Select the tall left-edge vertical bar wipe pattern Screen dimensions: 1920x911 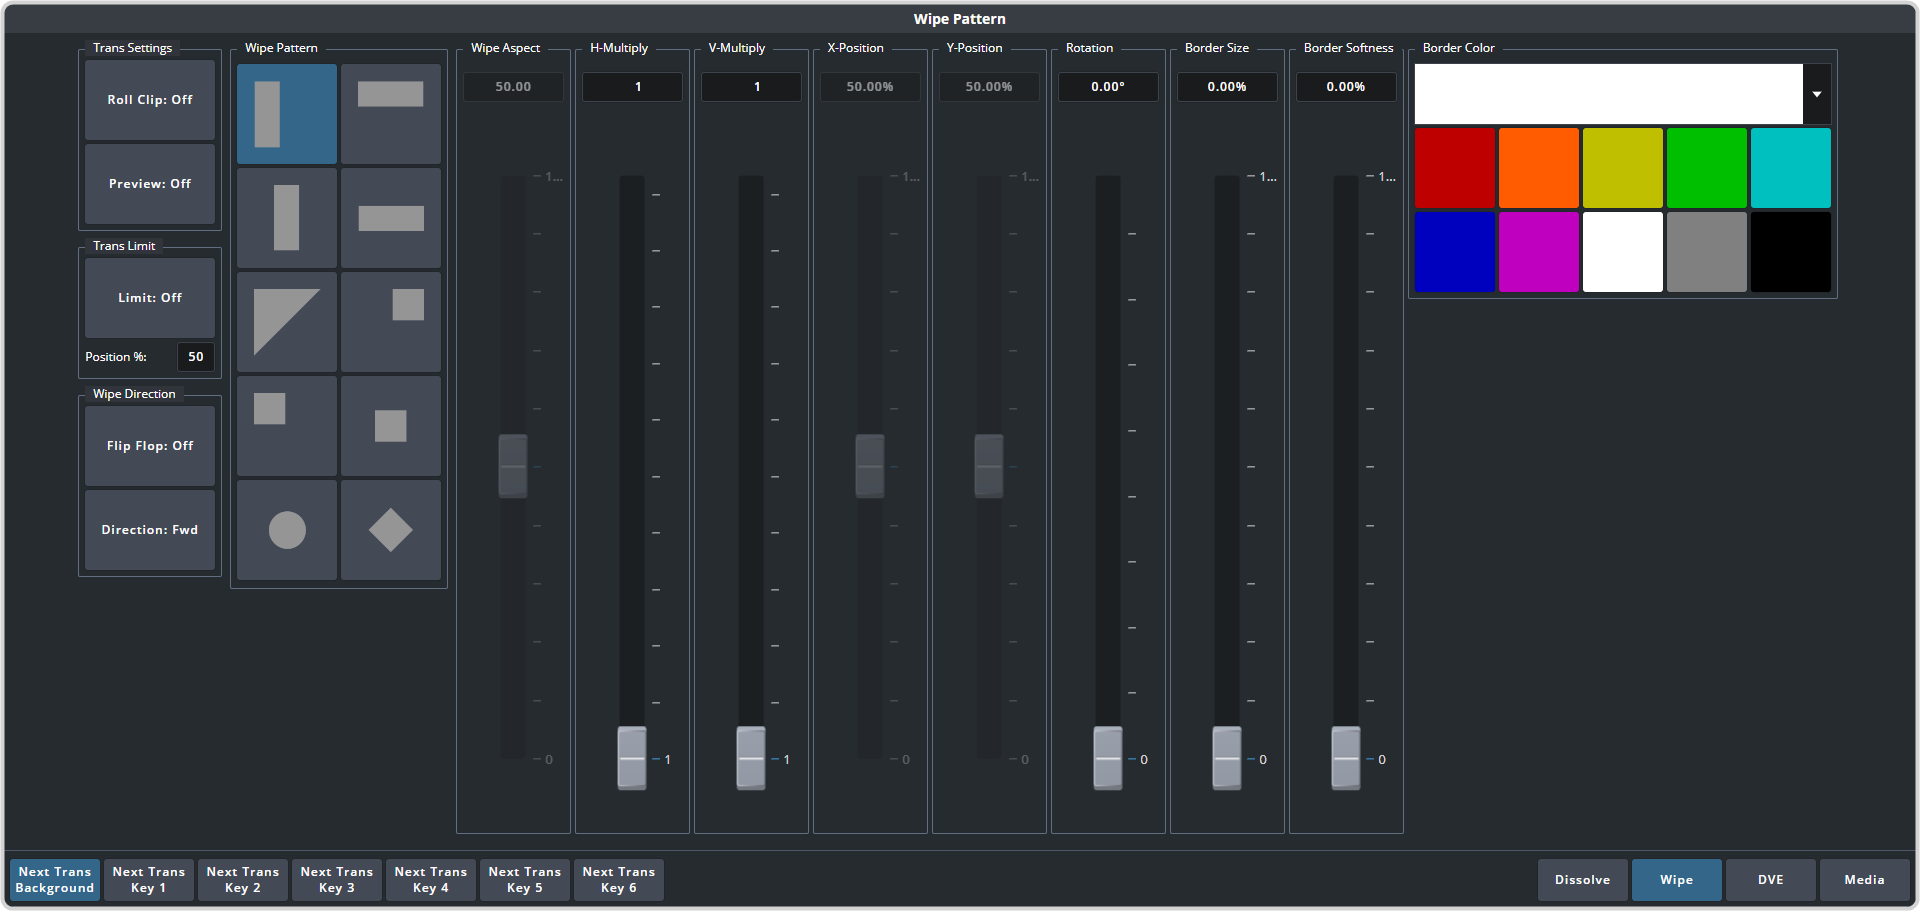[x=287, y=114]
